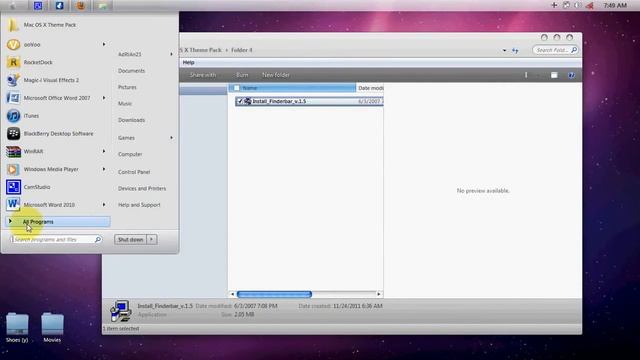Launch ooVoo from the Start menu
The width and height of the screenshot is (640, 360).
[x=32, y=44]
